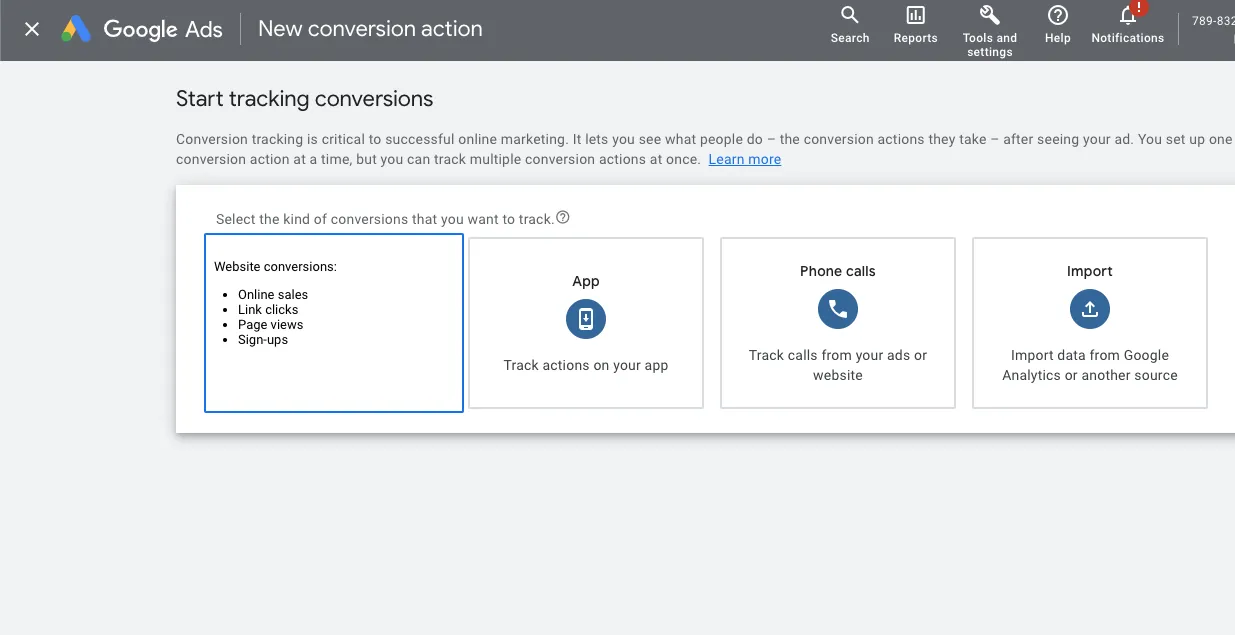Open the Help question mark icon
Screen dimensions: 1235x635
tap(1057, 22)
